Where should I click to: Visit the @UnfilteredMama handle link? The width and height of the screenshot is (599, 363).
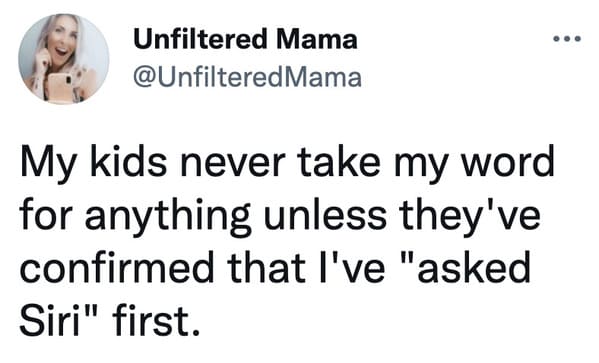point(247,77)
